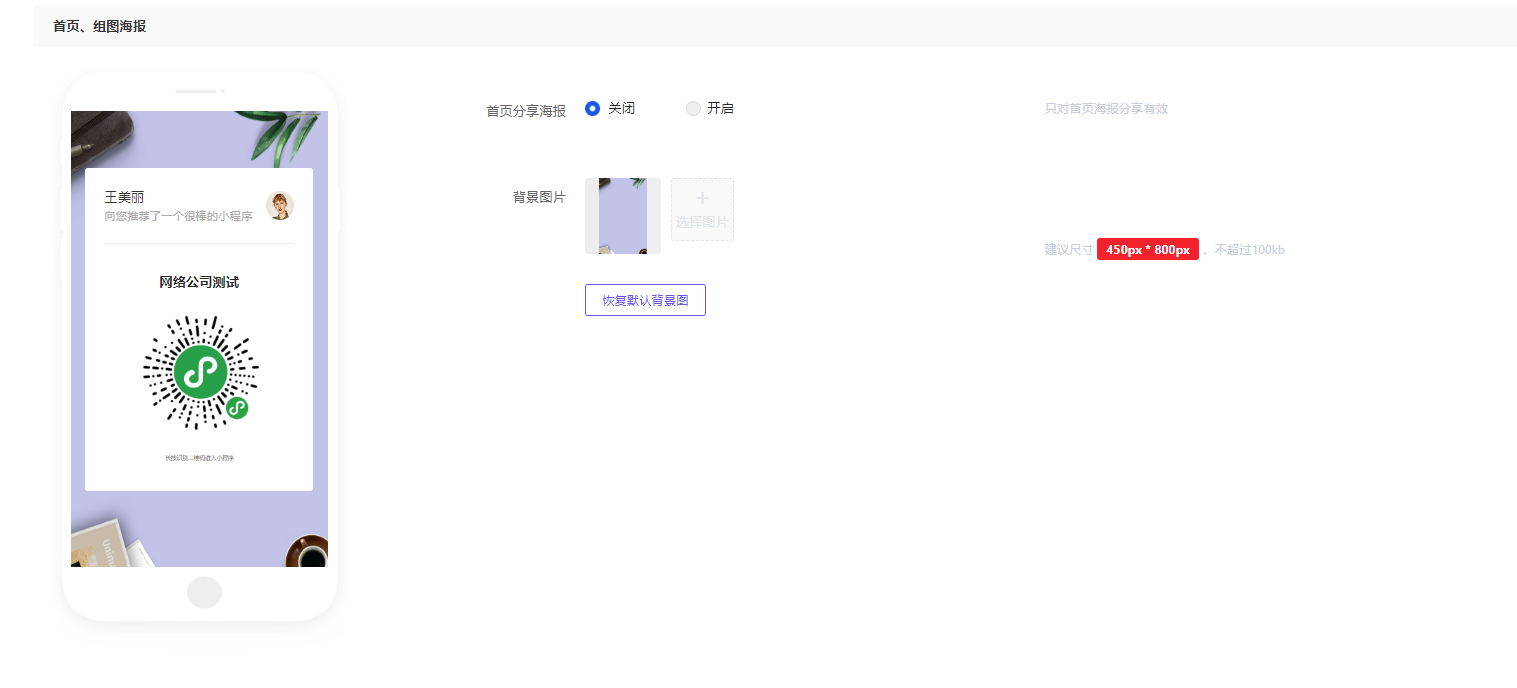Click the 选择图片 upload box text

point(702,222)
